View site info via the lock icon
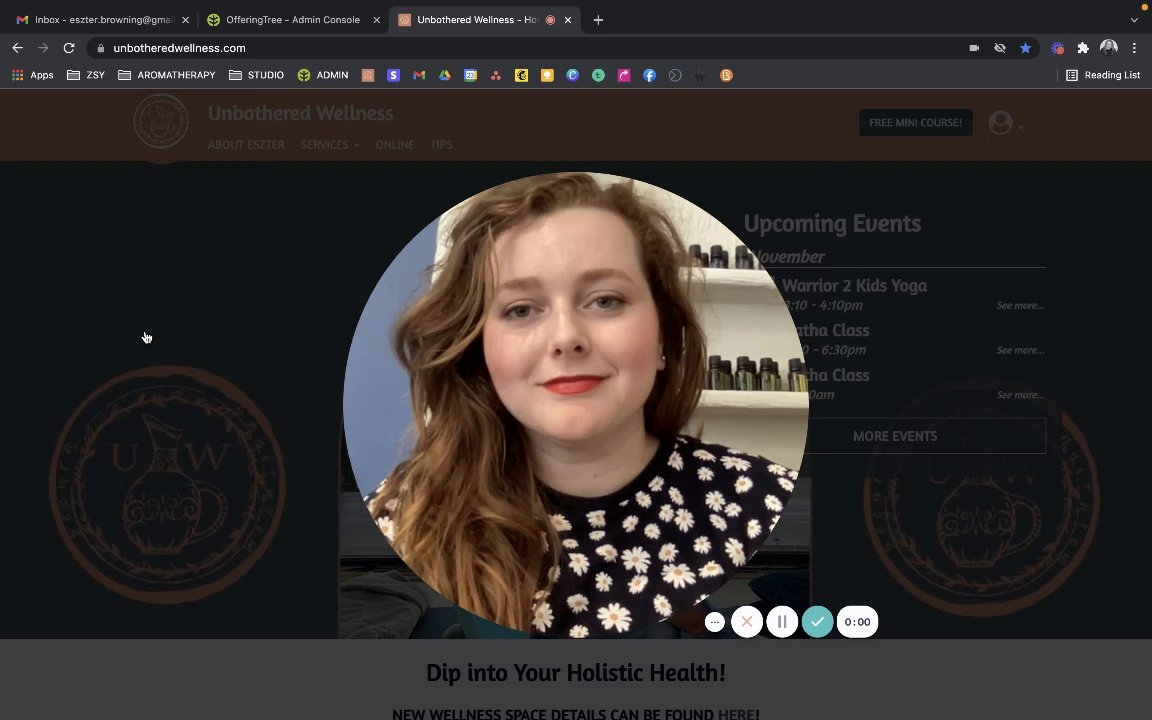1152x720 pixels. [101, 48]
